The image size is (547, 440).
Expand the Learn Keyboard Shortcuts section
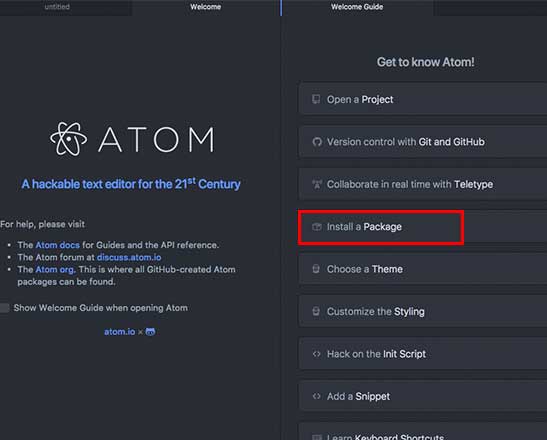pyautogui.click(x=423, y=433)
